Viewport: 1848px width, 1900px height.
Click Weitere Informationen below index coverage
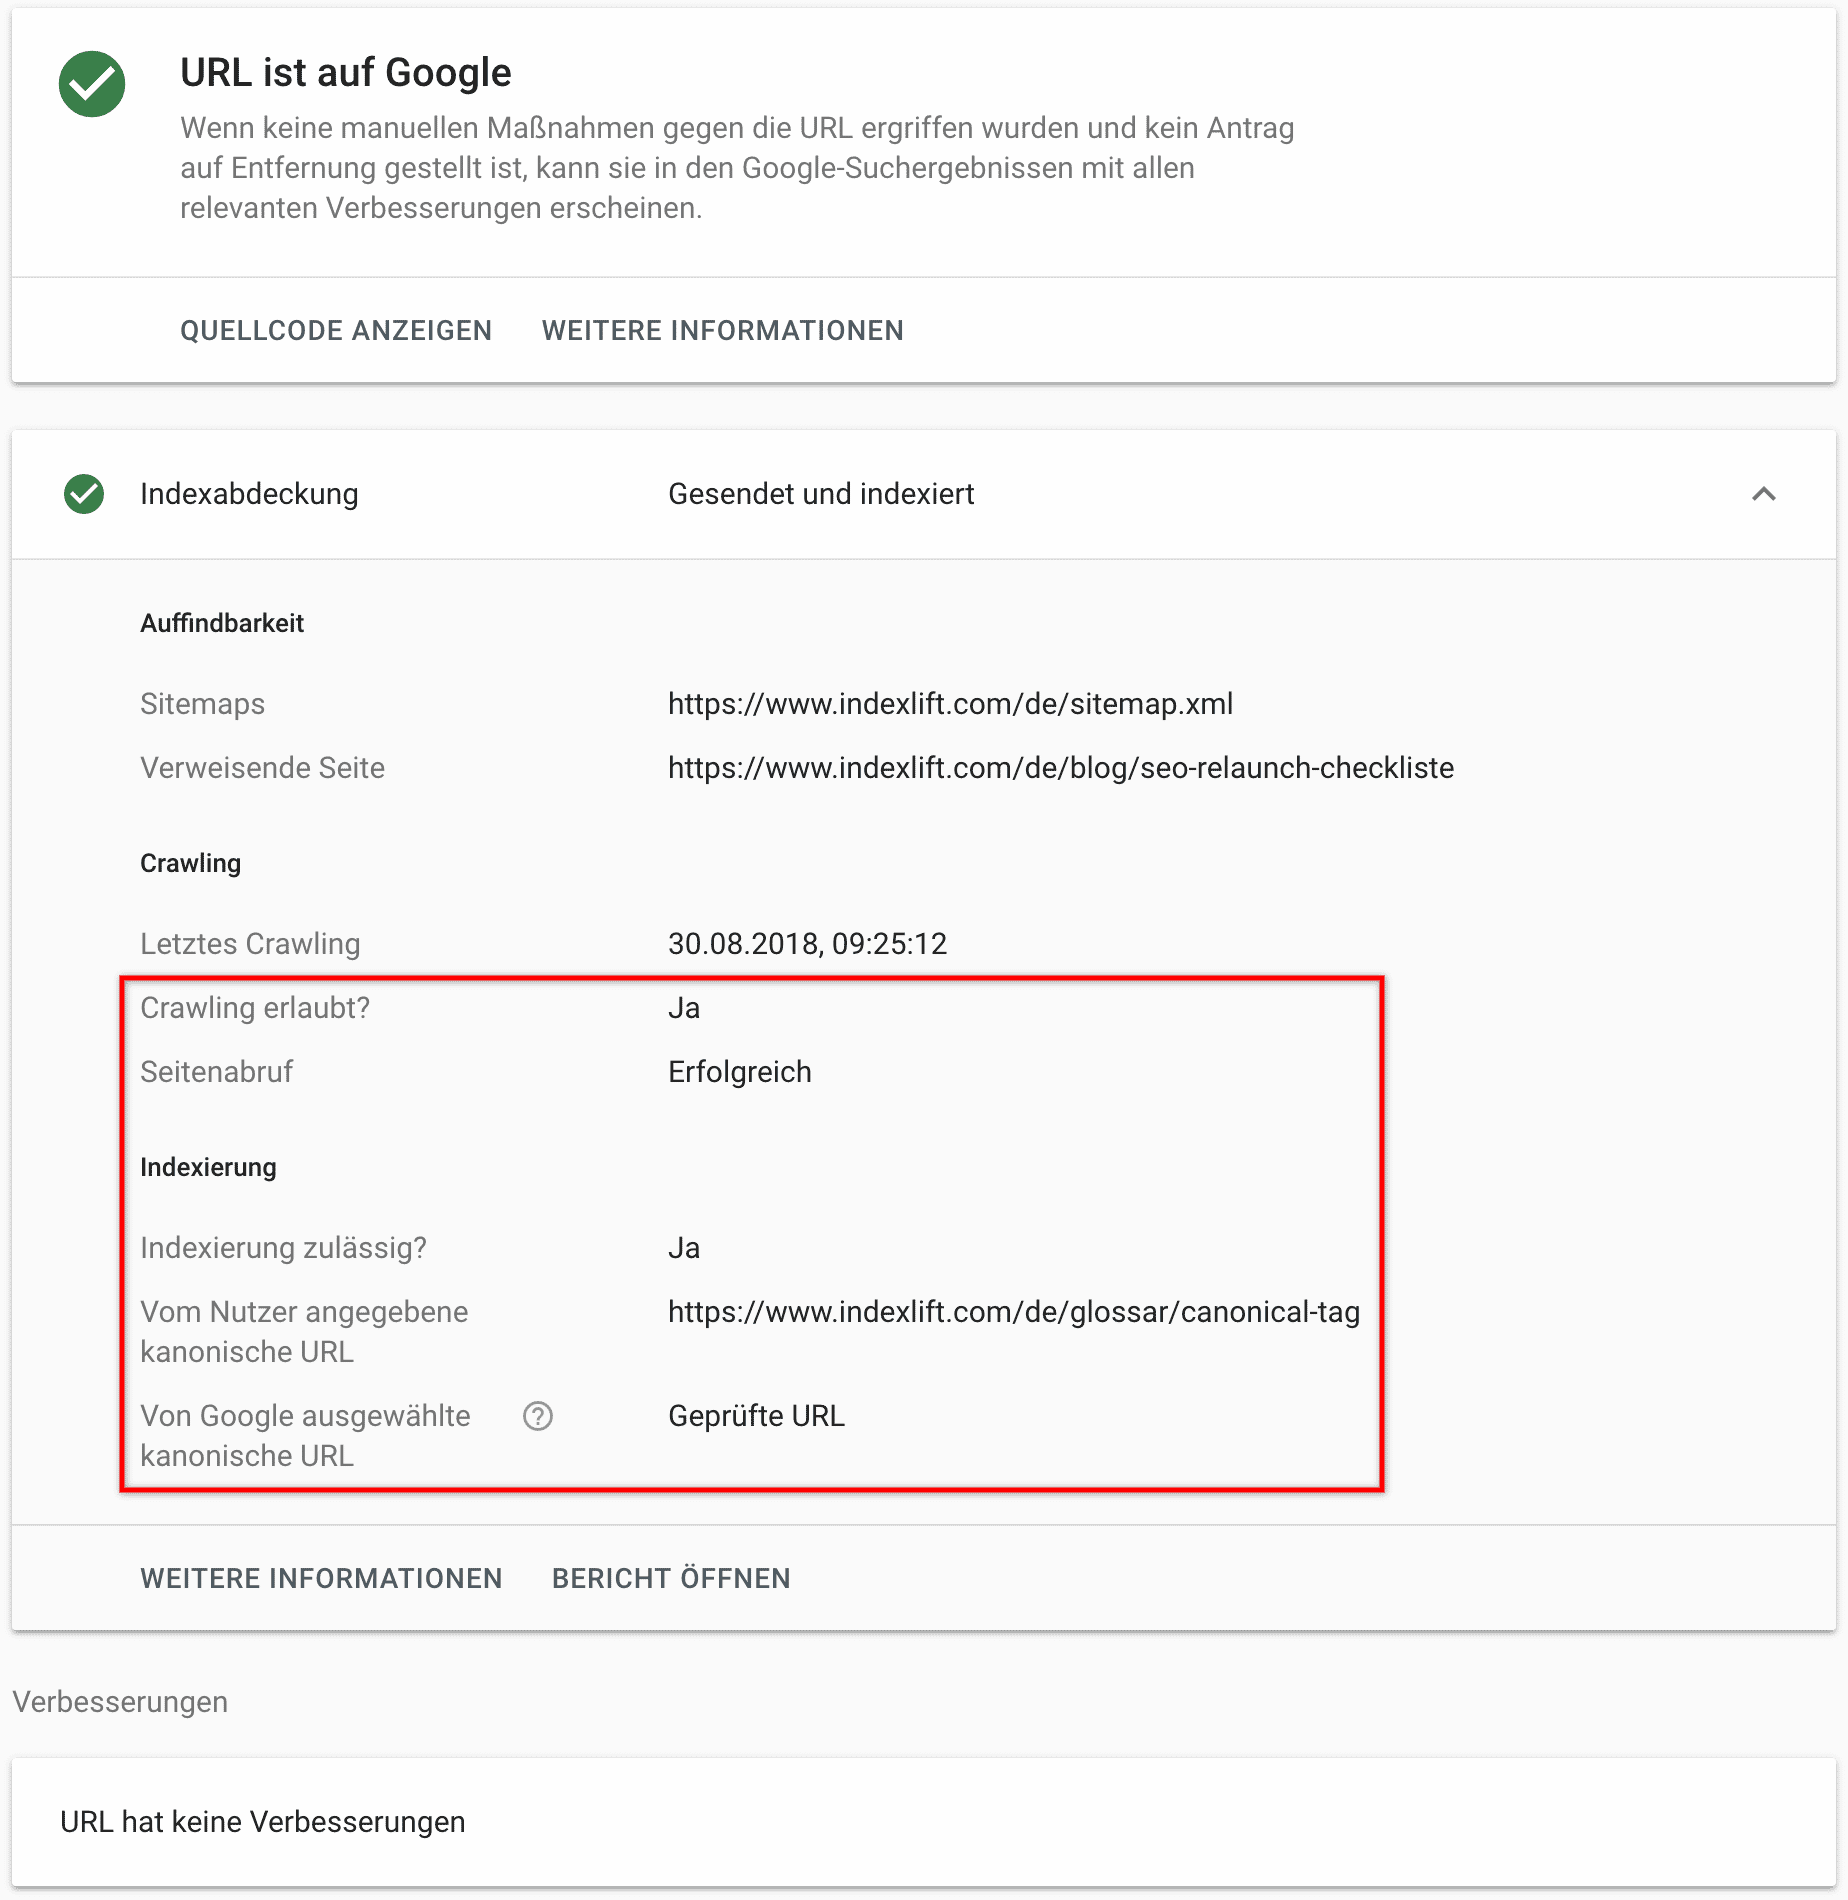pyautogui.click(x=321, y=1579)
